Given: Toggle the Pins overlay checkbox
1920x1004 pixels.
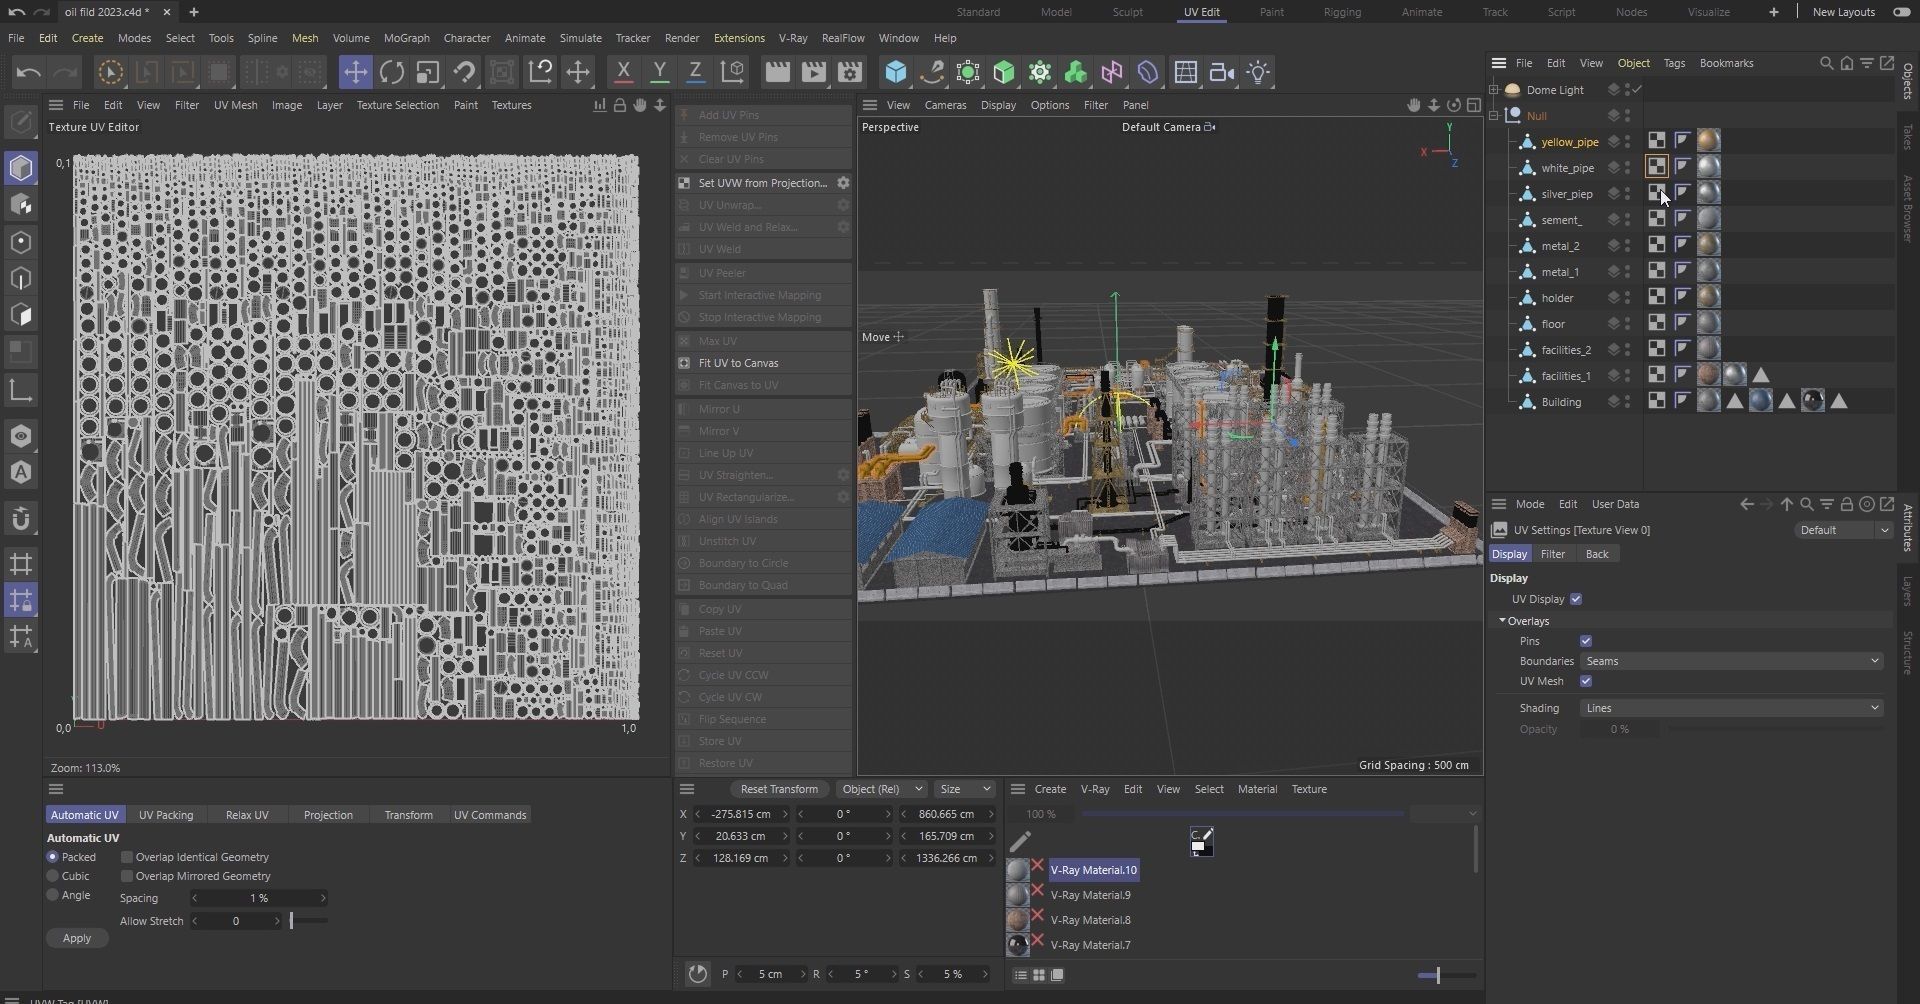Looking at the screenshot, I should (1586, 641).
